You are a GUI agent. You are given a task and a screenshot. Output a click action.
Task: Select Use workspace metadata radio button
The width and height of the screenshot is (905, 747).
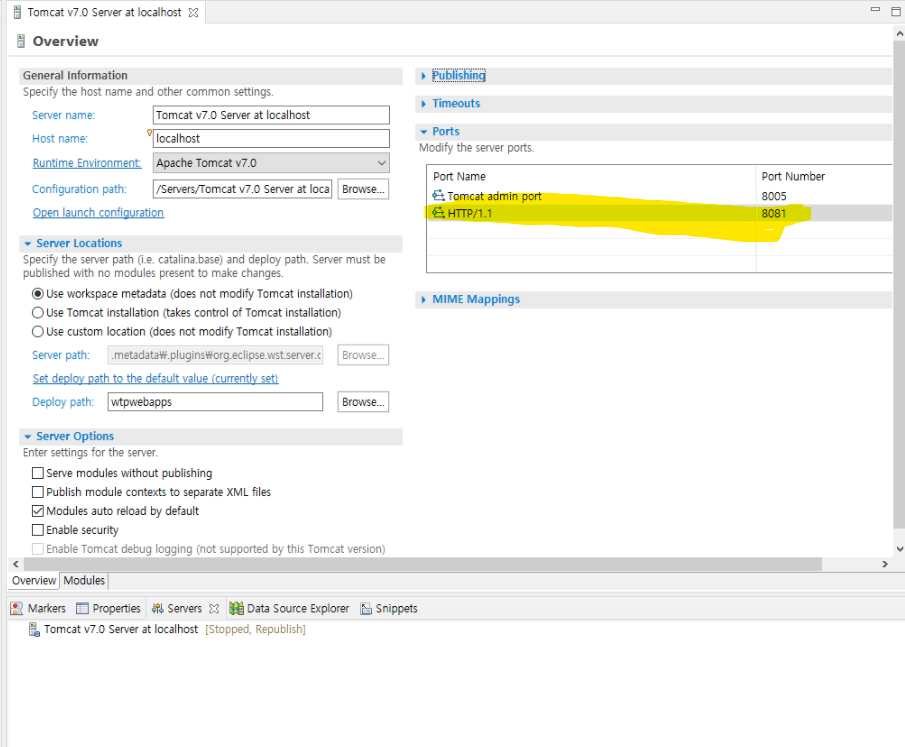(38, 294)
